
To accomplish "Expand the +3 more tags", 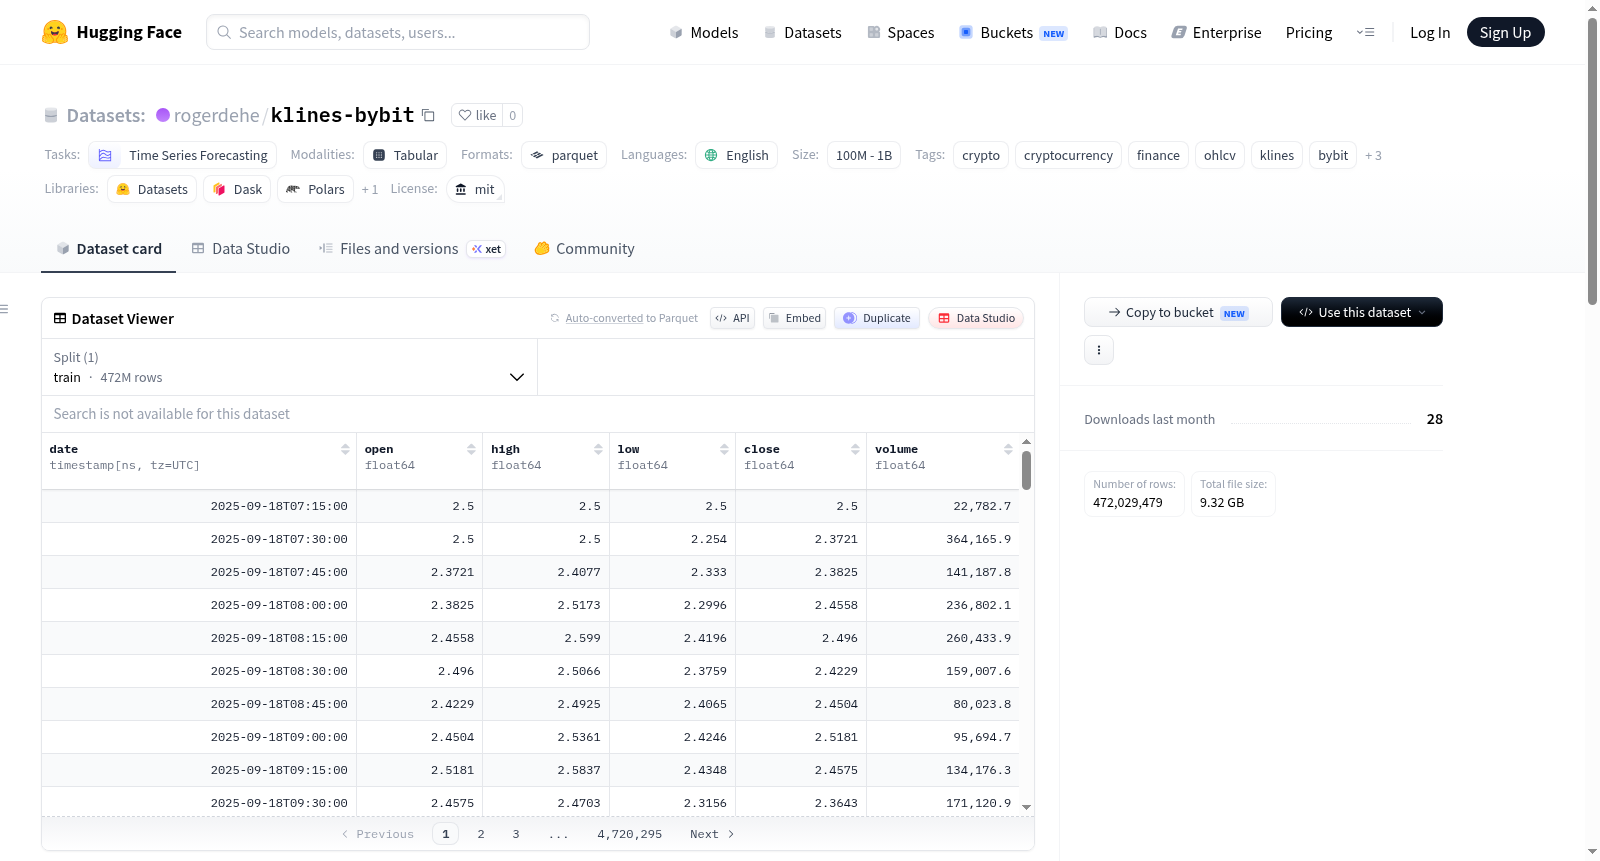I will tap(1373, 156).
